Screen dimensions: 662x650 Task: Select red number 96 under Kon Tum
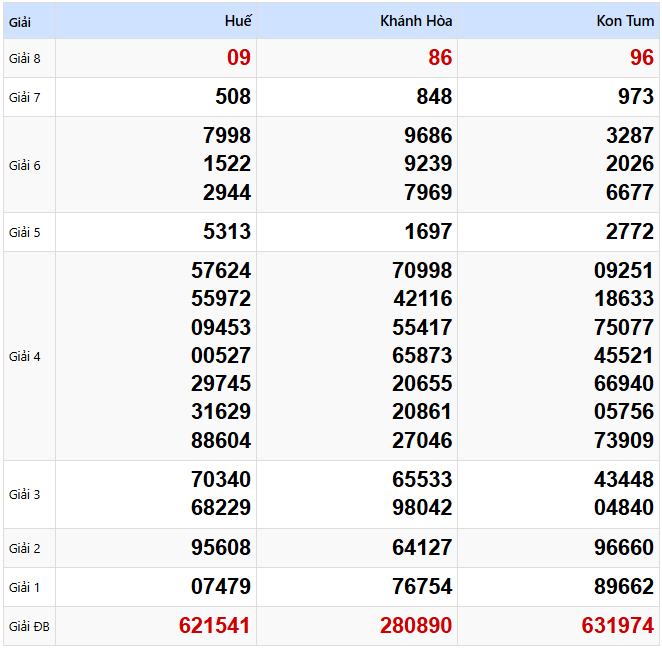click(641, 58)
